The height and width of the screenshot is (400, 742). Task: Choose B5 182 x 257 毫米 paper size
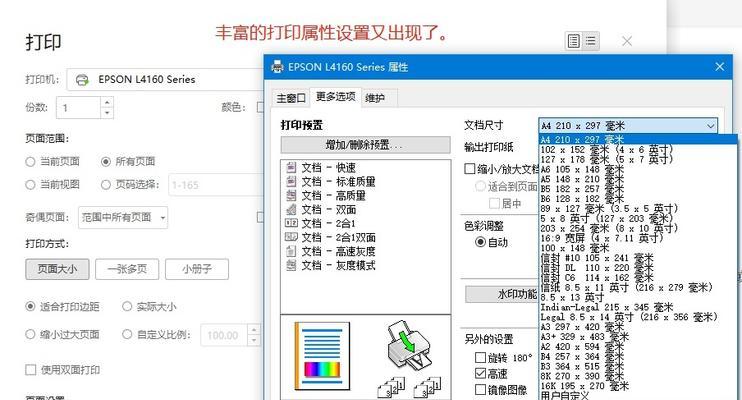click(x=638, y=189)
